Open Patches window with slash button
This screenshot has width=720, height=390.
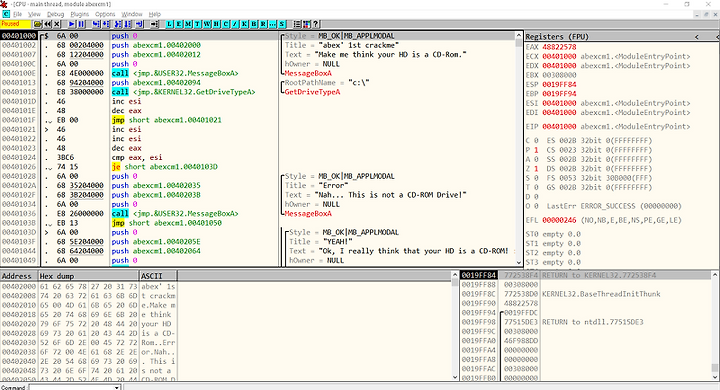235,24
